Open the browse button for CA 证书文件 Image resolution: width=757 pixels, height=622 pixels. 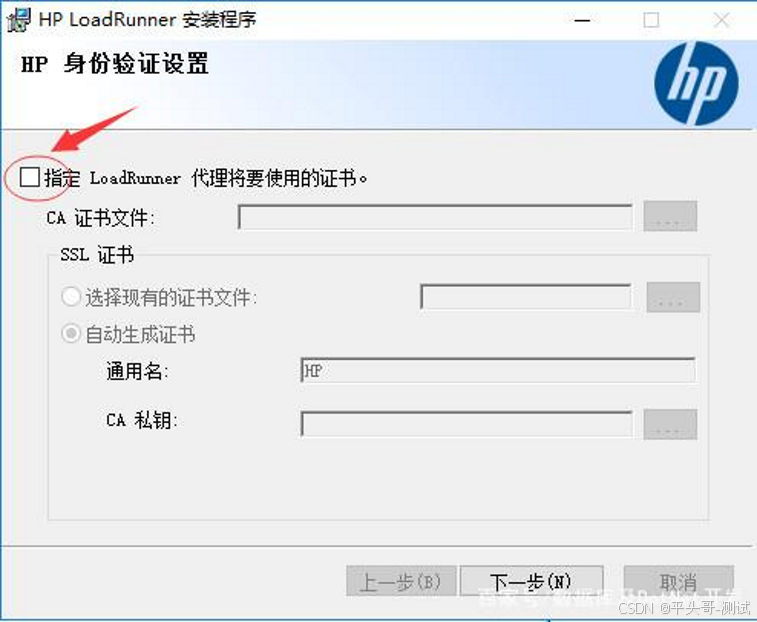[x=670, y=216]
